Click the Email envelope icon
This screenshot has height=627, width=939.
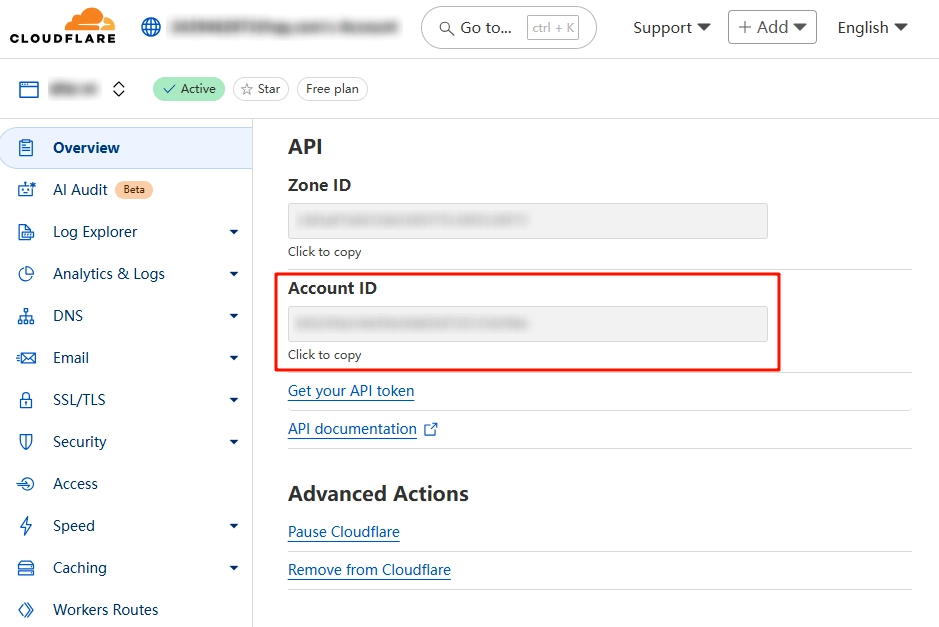pyautogui.click(x=27, y=358)
